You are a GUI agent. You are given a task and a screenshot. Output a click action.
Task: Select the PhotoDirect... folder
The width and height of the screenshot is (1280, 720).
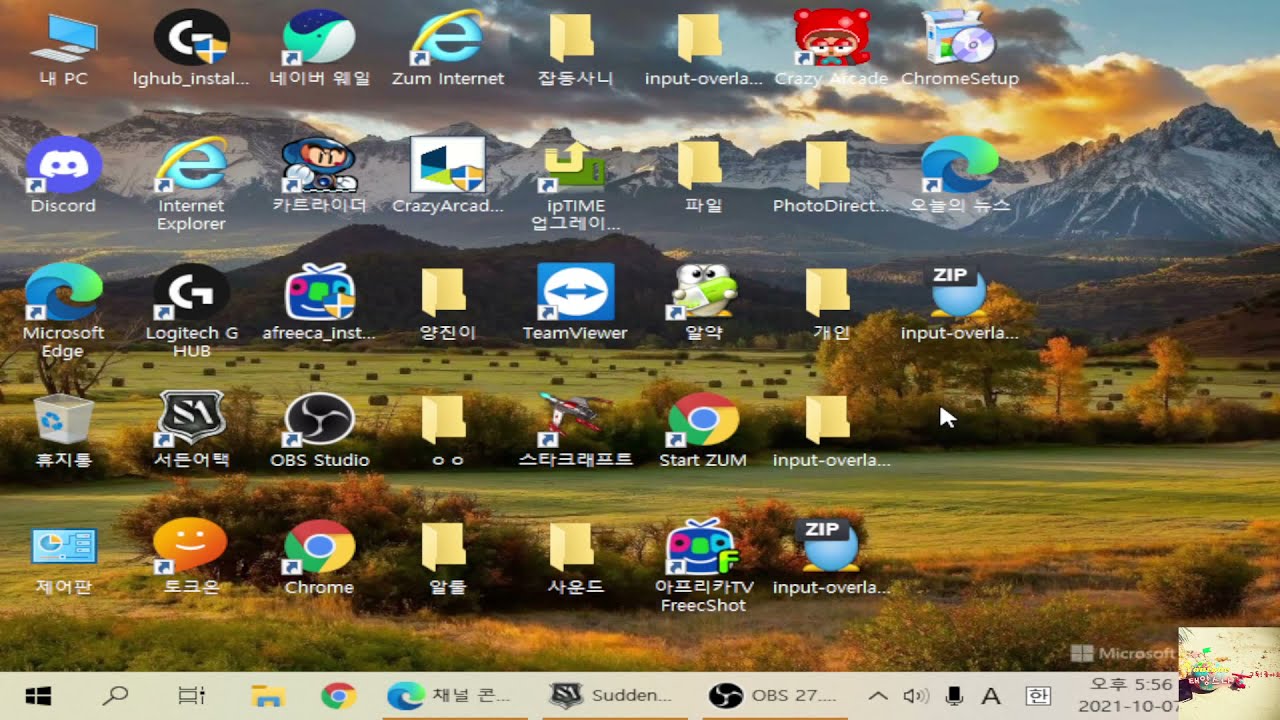830,176
